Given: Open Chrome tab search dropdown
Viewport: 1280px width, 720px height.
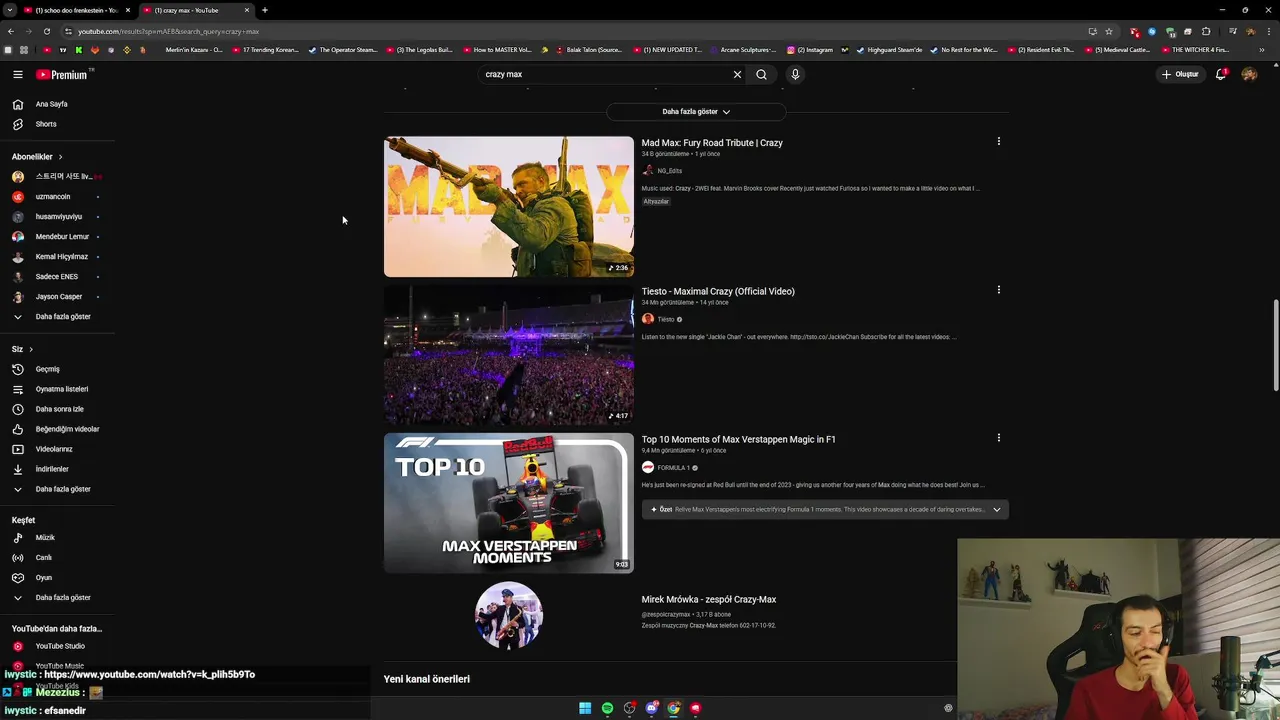Looking at the screenshot, I should tap(9, 10).
